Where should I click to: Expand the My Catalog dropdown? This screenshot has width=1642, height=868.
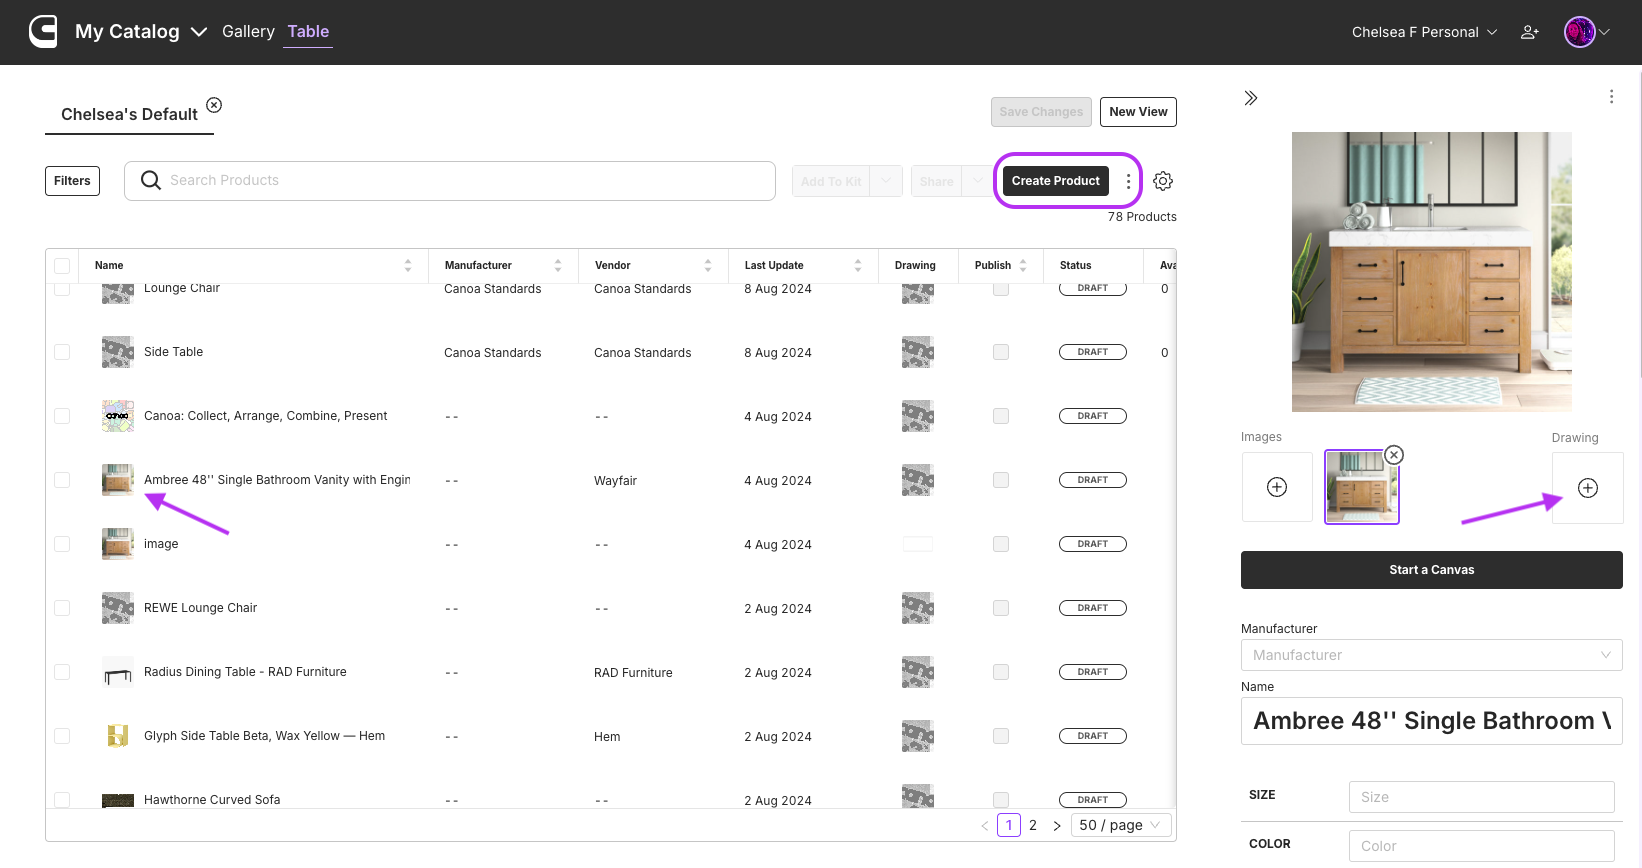click(199, 32)
